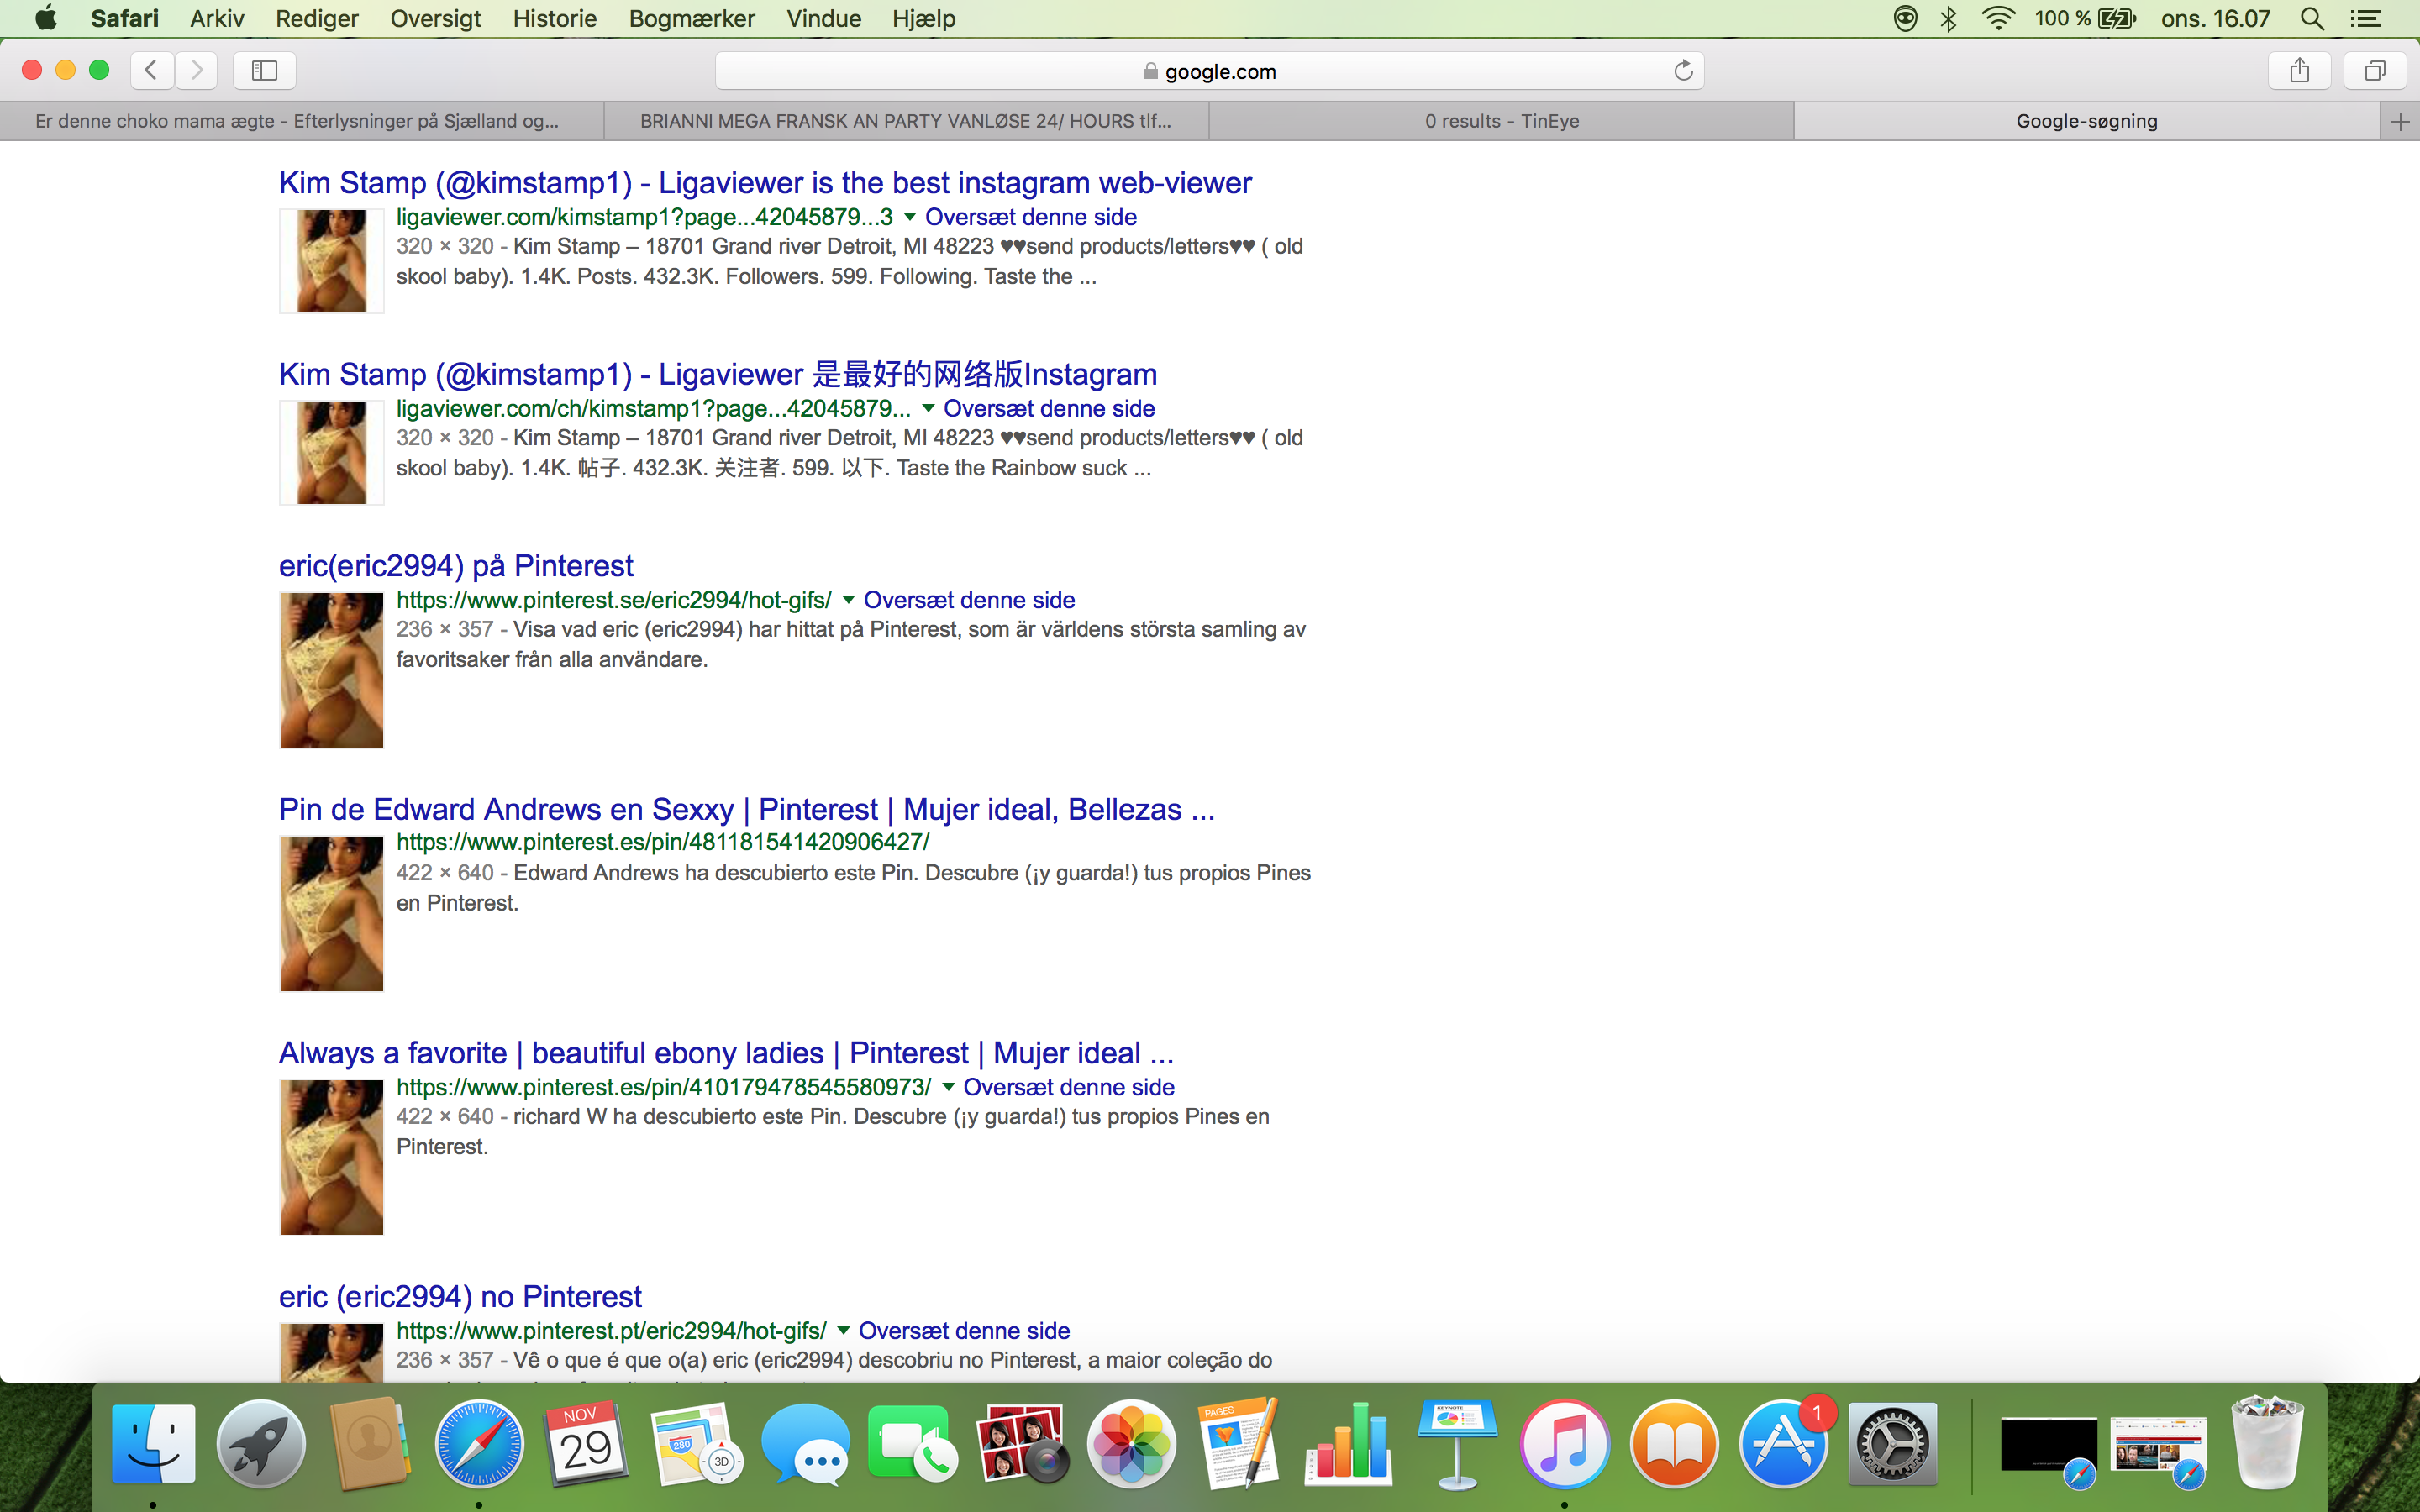2420x1512 pixels.
Task: Open the Share button in toolbar
Action: coord(2299,70)
